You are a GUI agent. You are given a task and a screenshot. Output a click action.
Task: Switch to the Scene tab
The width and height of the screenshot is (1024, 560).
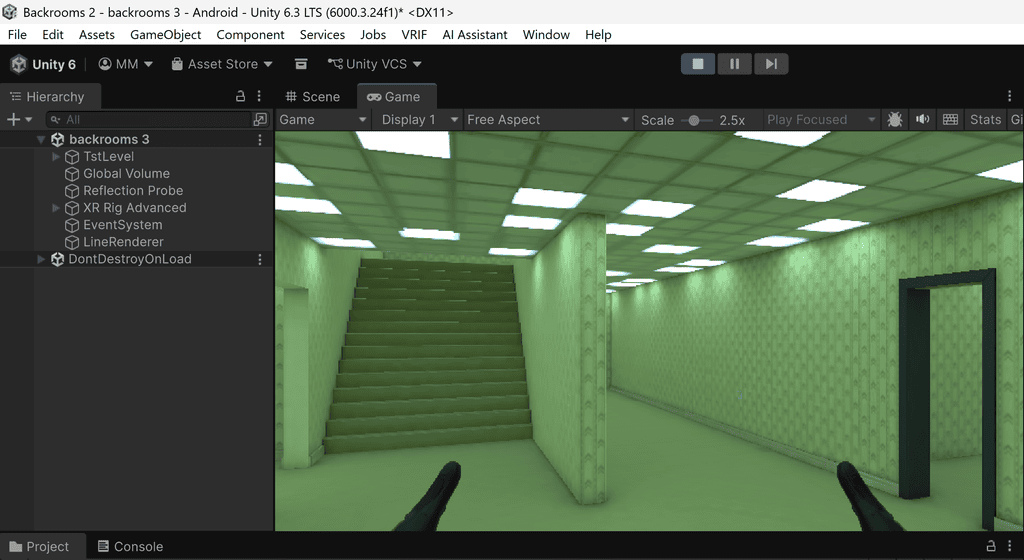tap(313, 97)
